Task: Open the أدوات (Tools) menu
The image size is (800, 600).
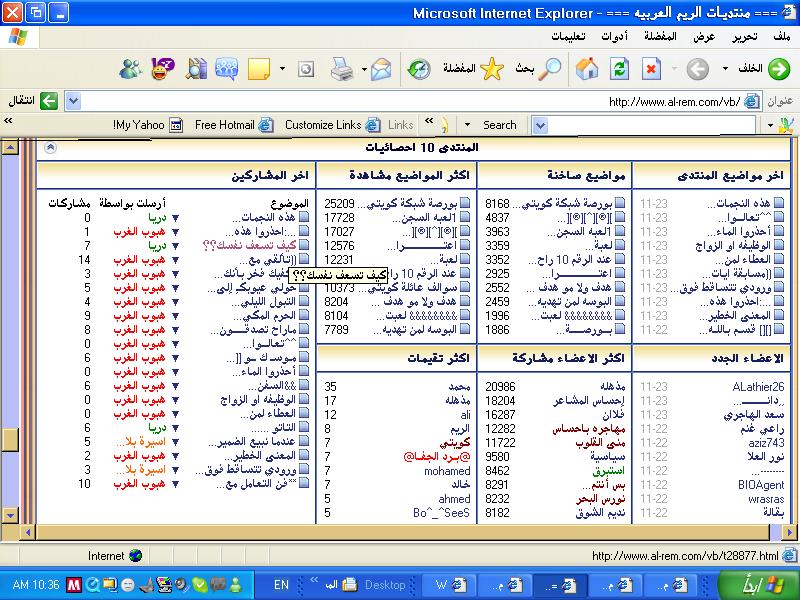Action: pyautogui.click(x=614, y=36)
